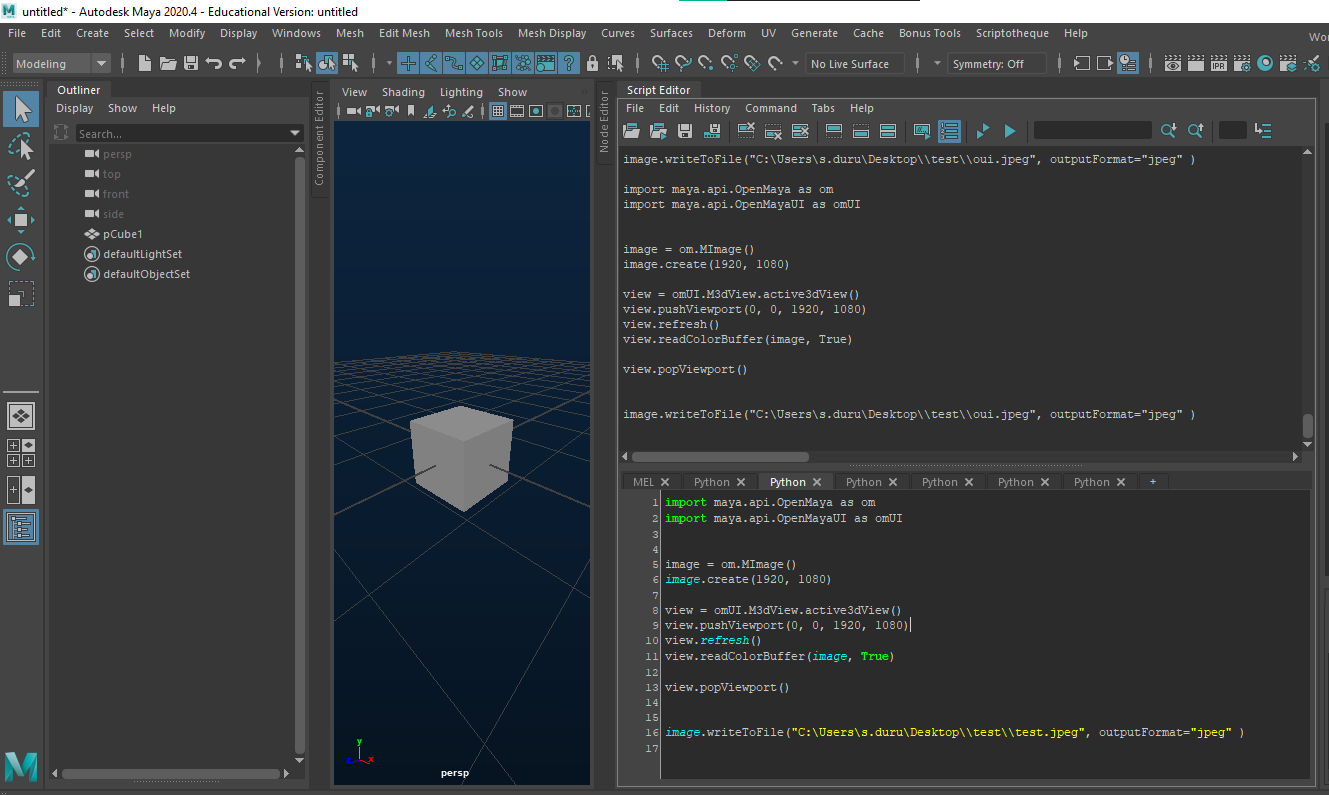
Task: Open the Mesh Display menu
Action: click(x=551, y=33)
